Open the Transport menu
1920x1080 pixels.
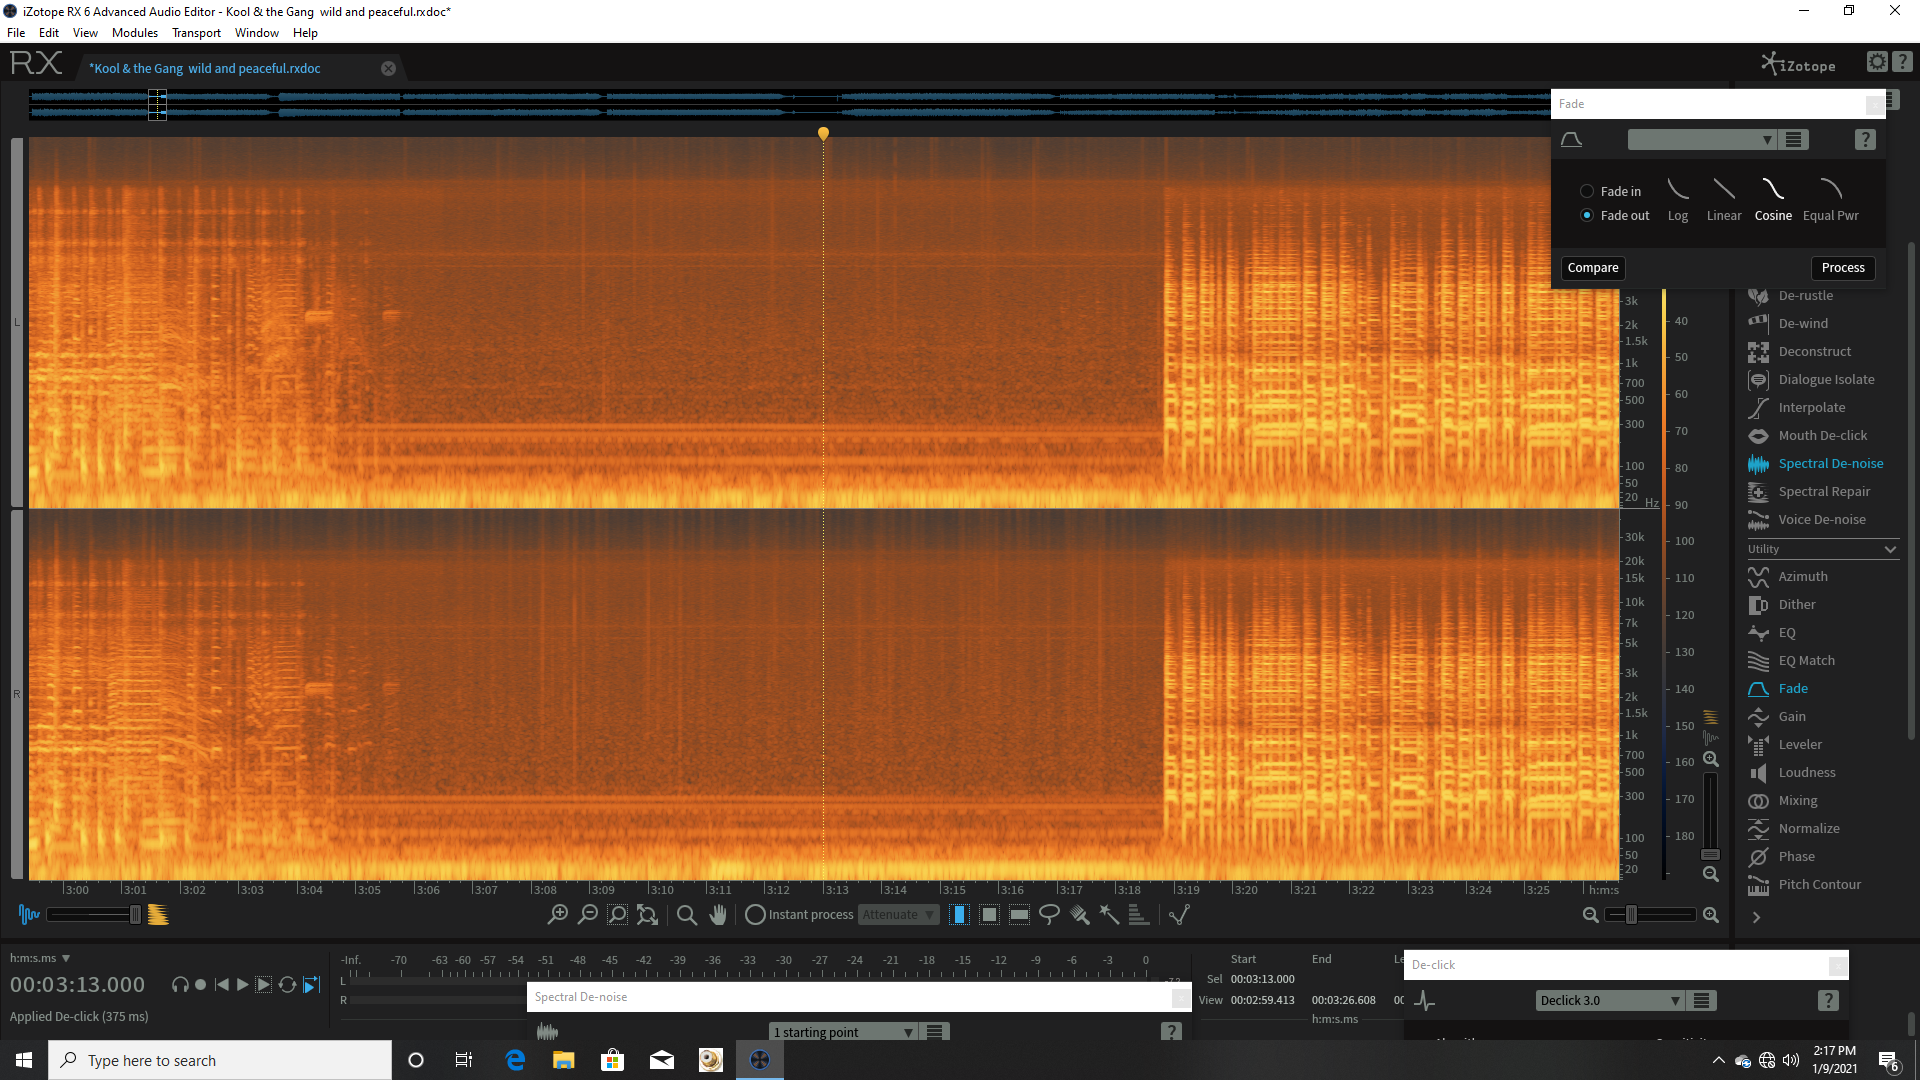(196, 32)
